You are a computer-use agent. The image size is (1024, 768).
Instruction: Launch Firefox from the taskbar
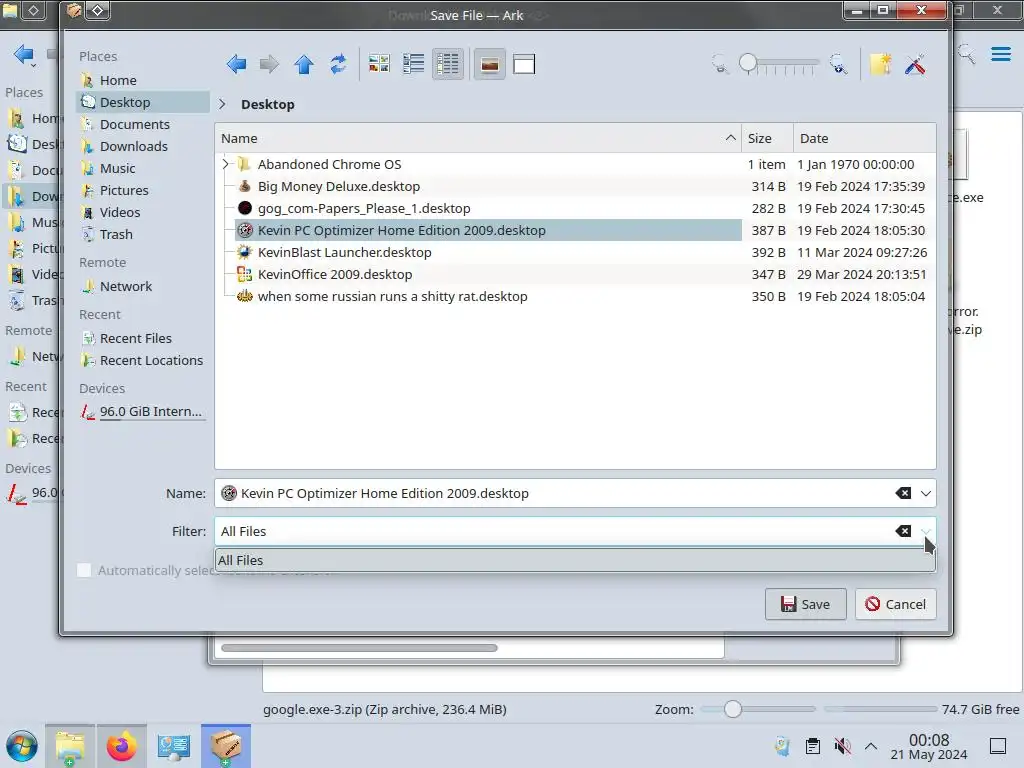[x=121, y=746]
